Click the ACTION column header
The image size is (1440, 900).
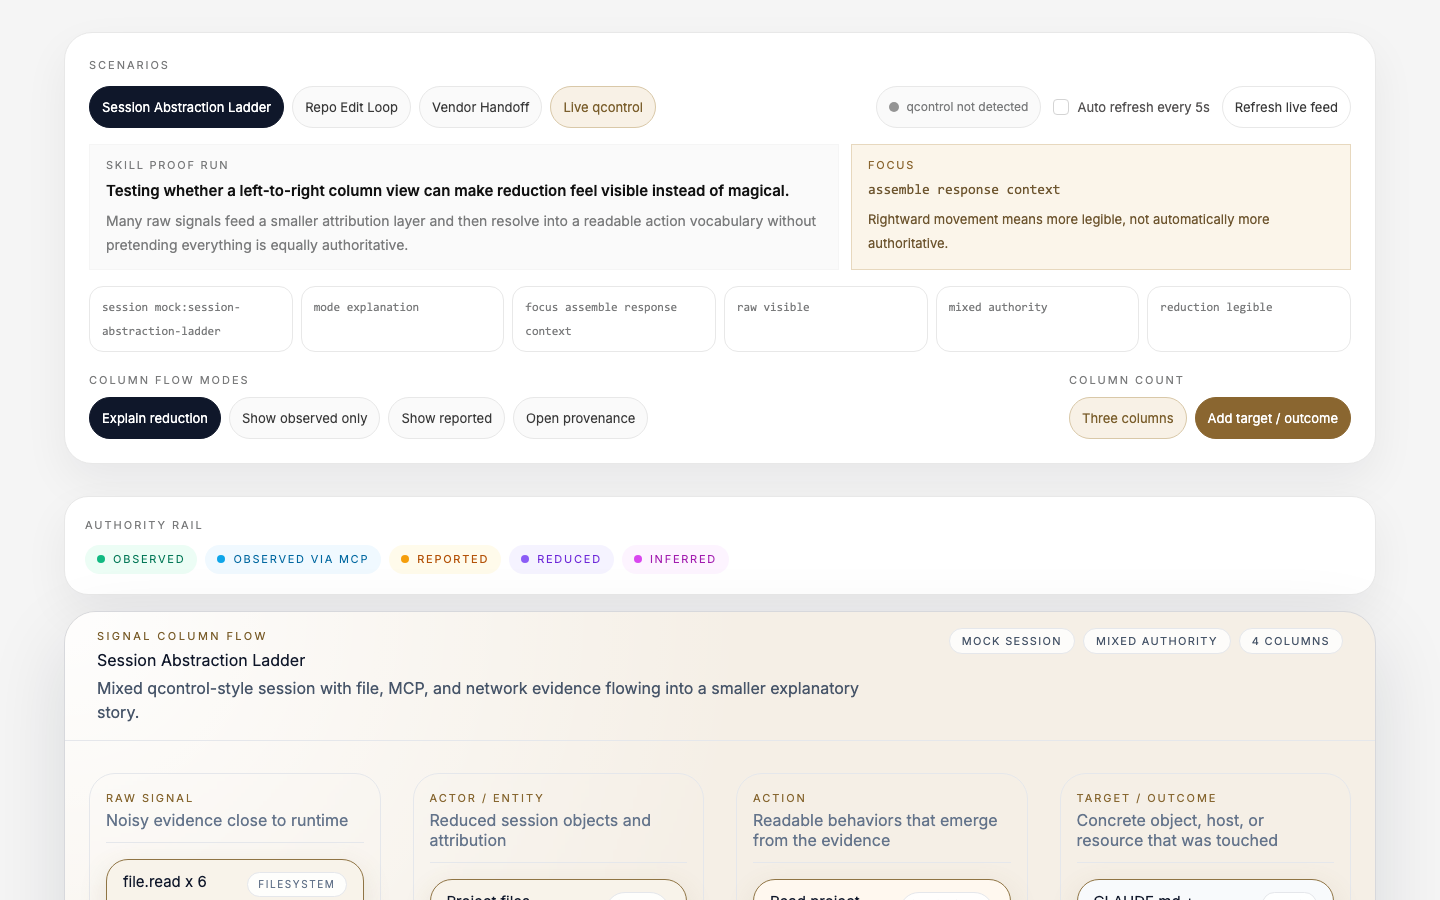click(x=779, y=798)
